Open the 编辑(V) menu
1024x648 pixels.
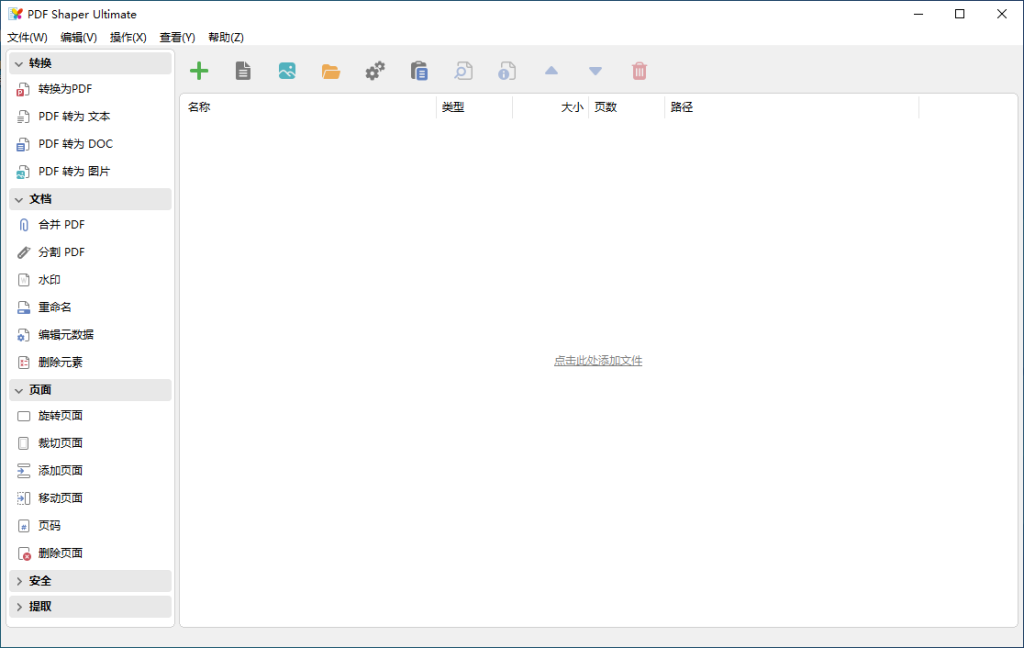[78, 37]
